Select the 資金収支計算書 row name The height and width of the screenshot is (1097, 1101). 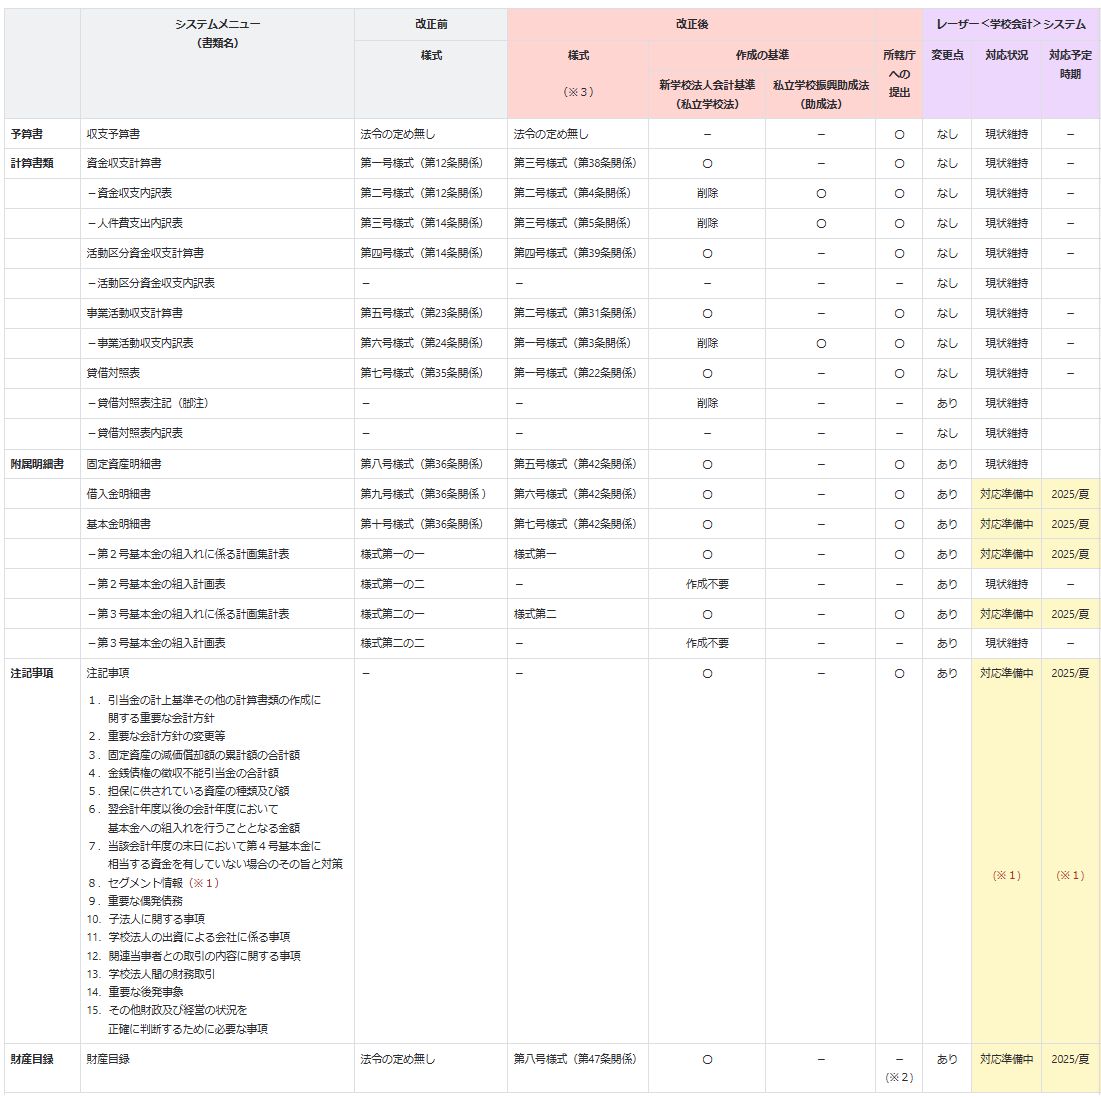(124, 163)
